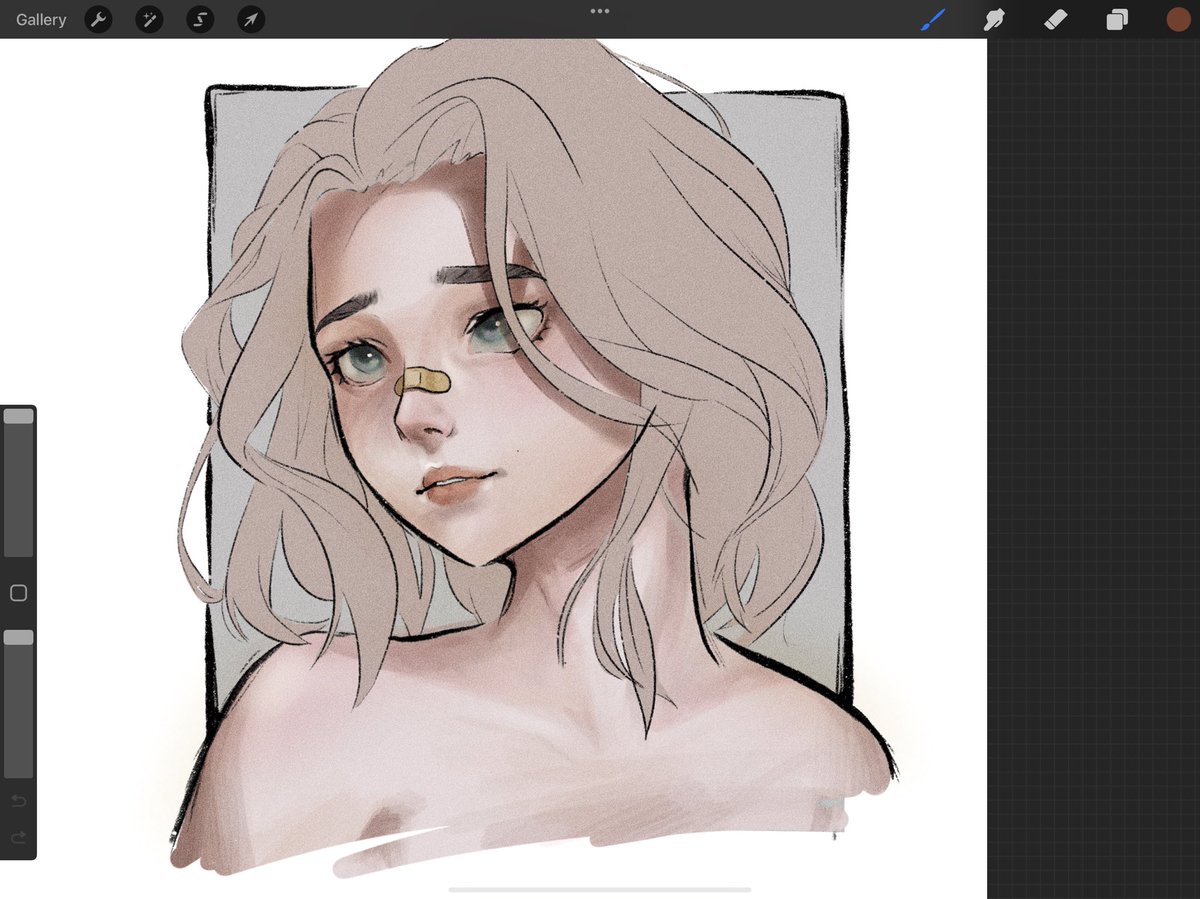The width and height of the screenshot is (1200, 899).
Task: Open the Adjustments magic wand menu
Action: 149,19
